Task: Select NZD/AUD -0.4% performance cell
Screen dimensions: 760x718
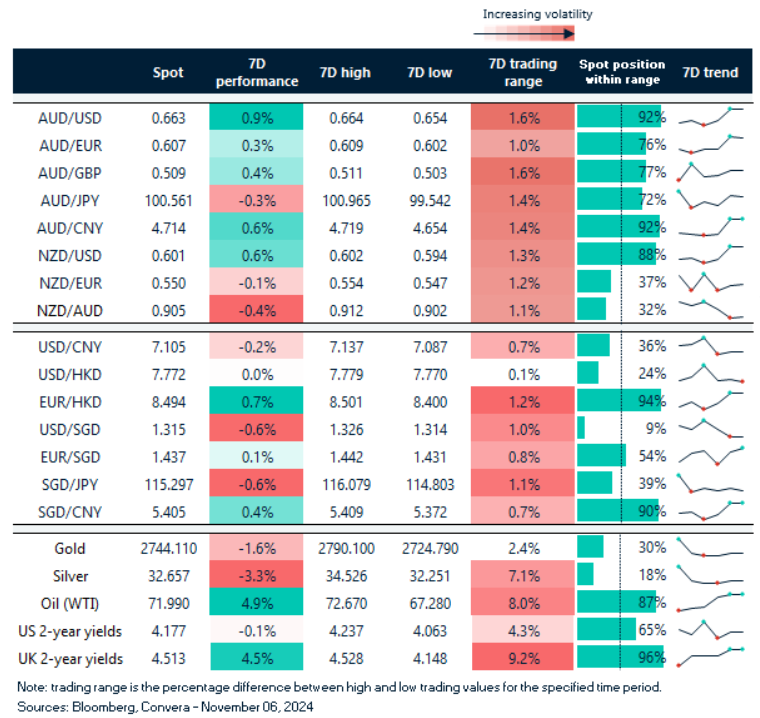Action: [256, 309]
